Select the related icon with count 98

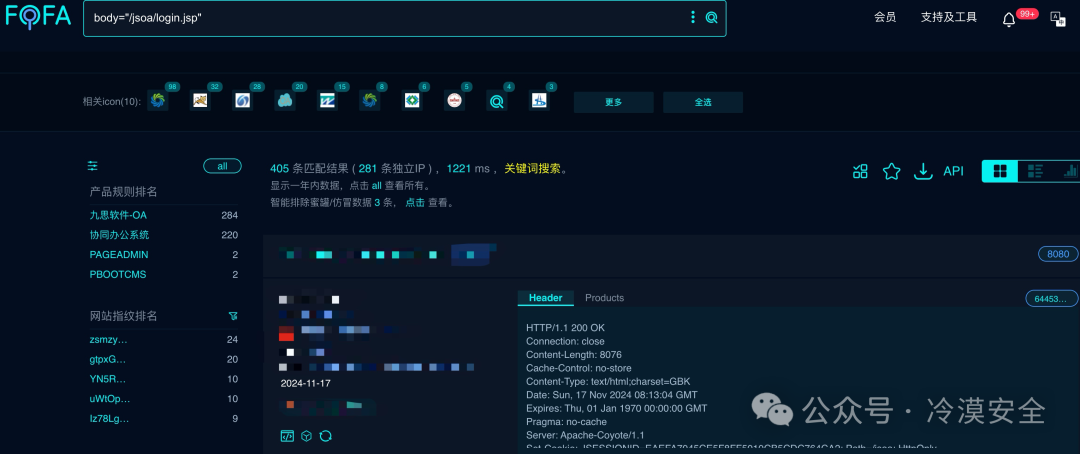pyautogui.click(x=158, y=101)
